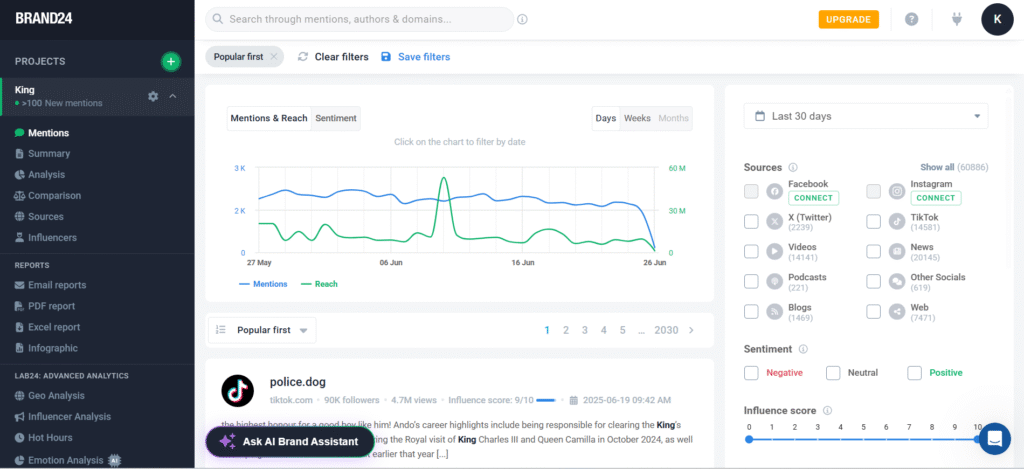Open Analysis in the sidebar
Screen dimensions: 1024x469
46,174
